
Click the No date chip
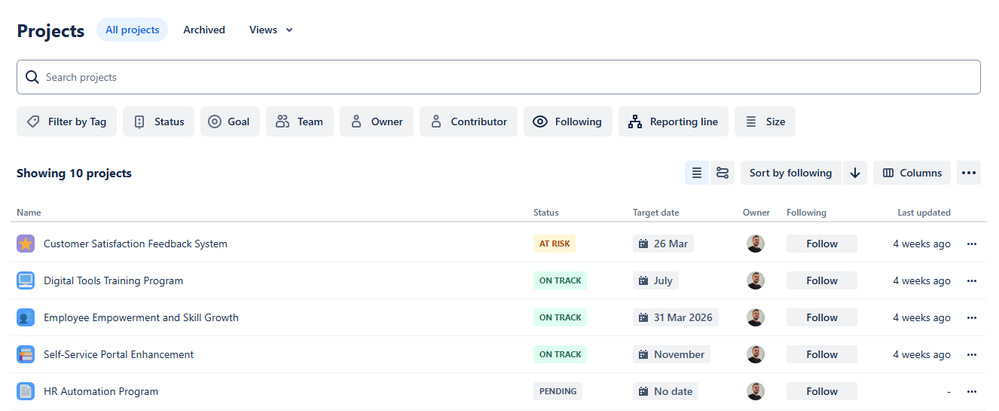pos(666,391)
